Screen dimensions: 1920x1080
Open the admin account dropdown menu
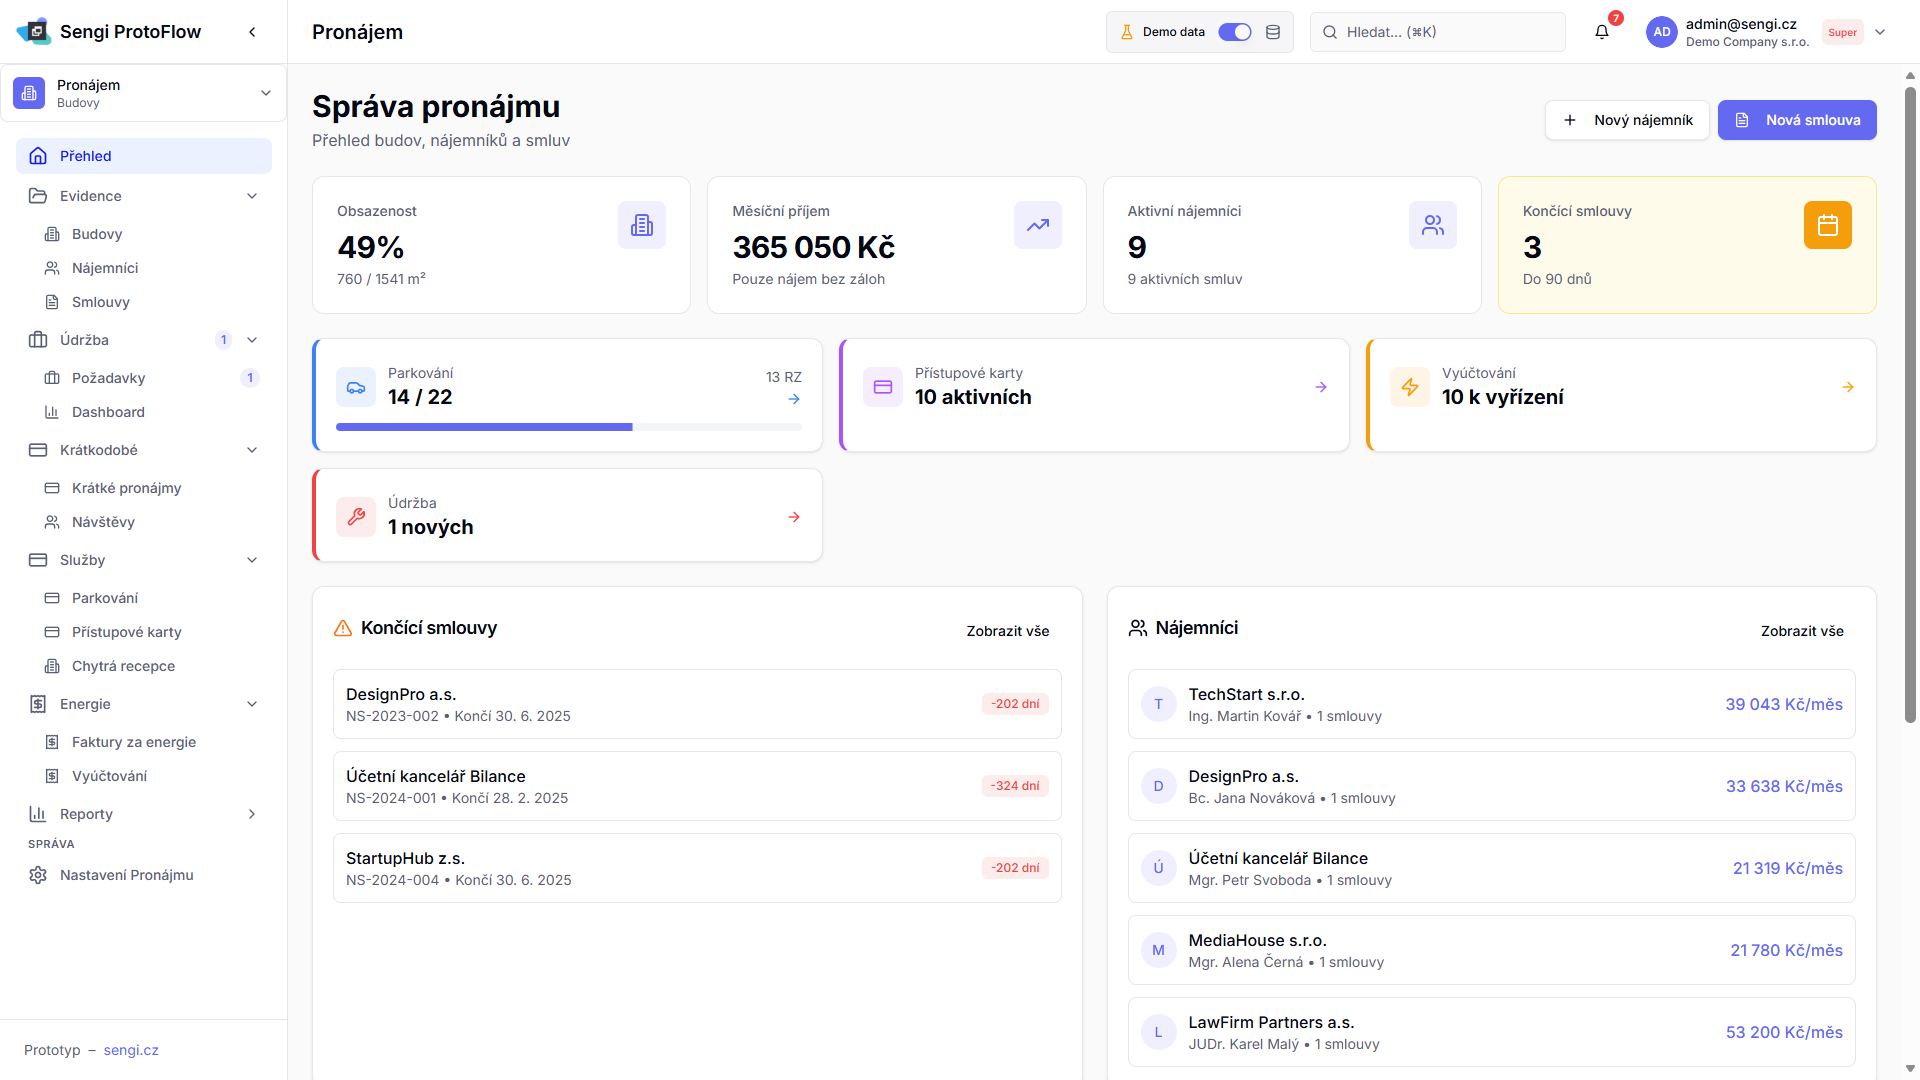(1879, 32)
